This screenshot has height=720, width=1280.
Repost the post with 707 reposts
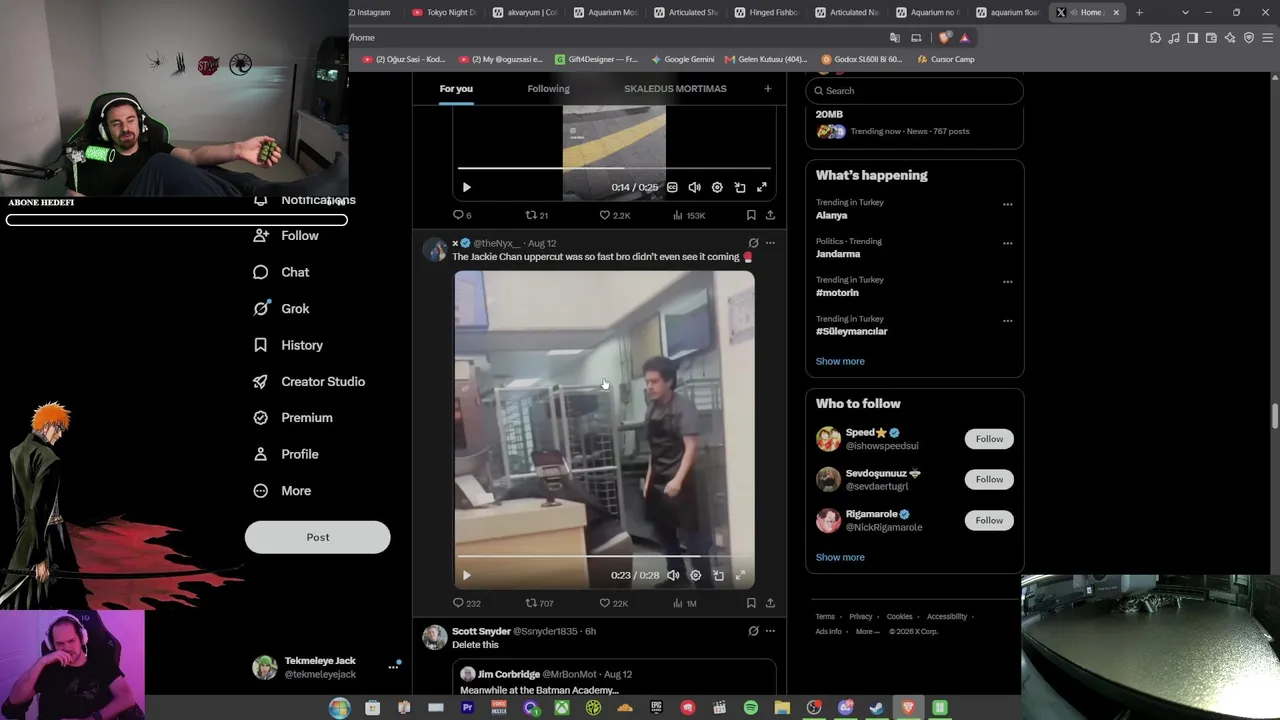pyautogui.click(x=540, y=603)
